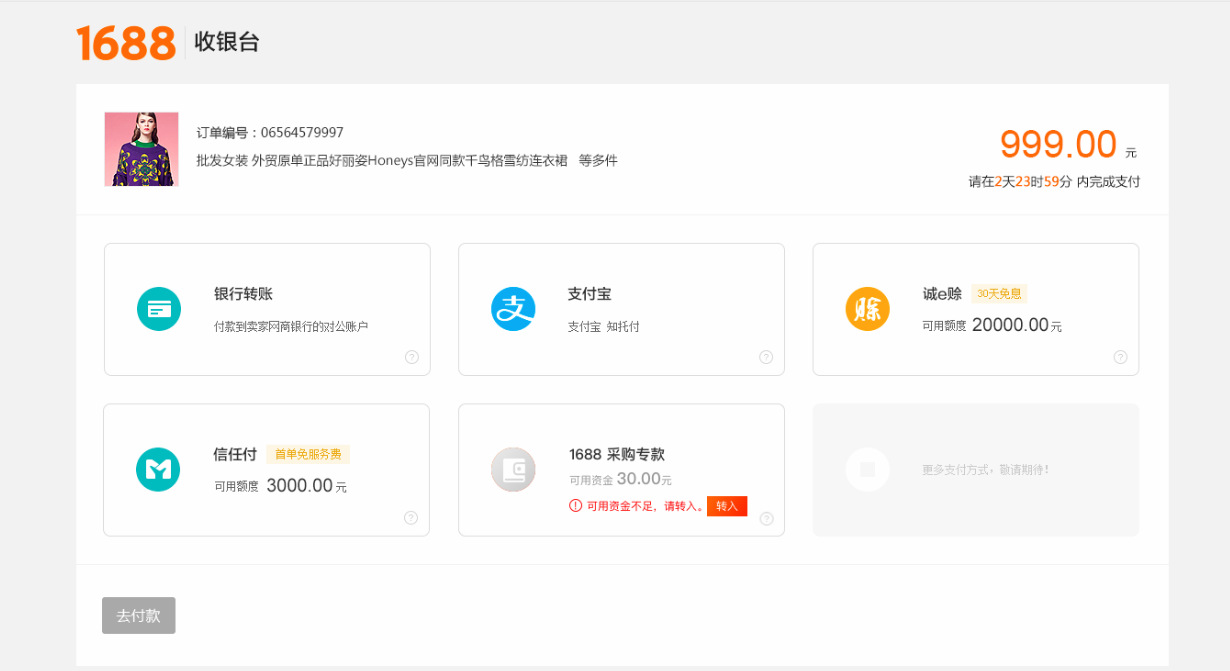Click the 支付宝 知托付 subtitle
The height and width of the screenshot is (671, 1230).
[604, 327]
